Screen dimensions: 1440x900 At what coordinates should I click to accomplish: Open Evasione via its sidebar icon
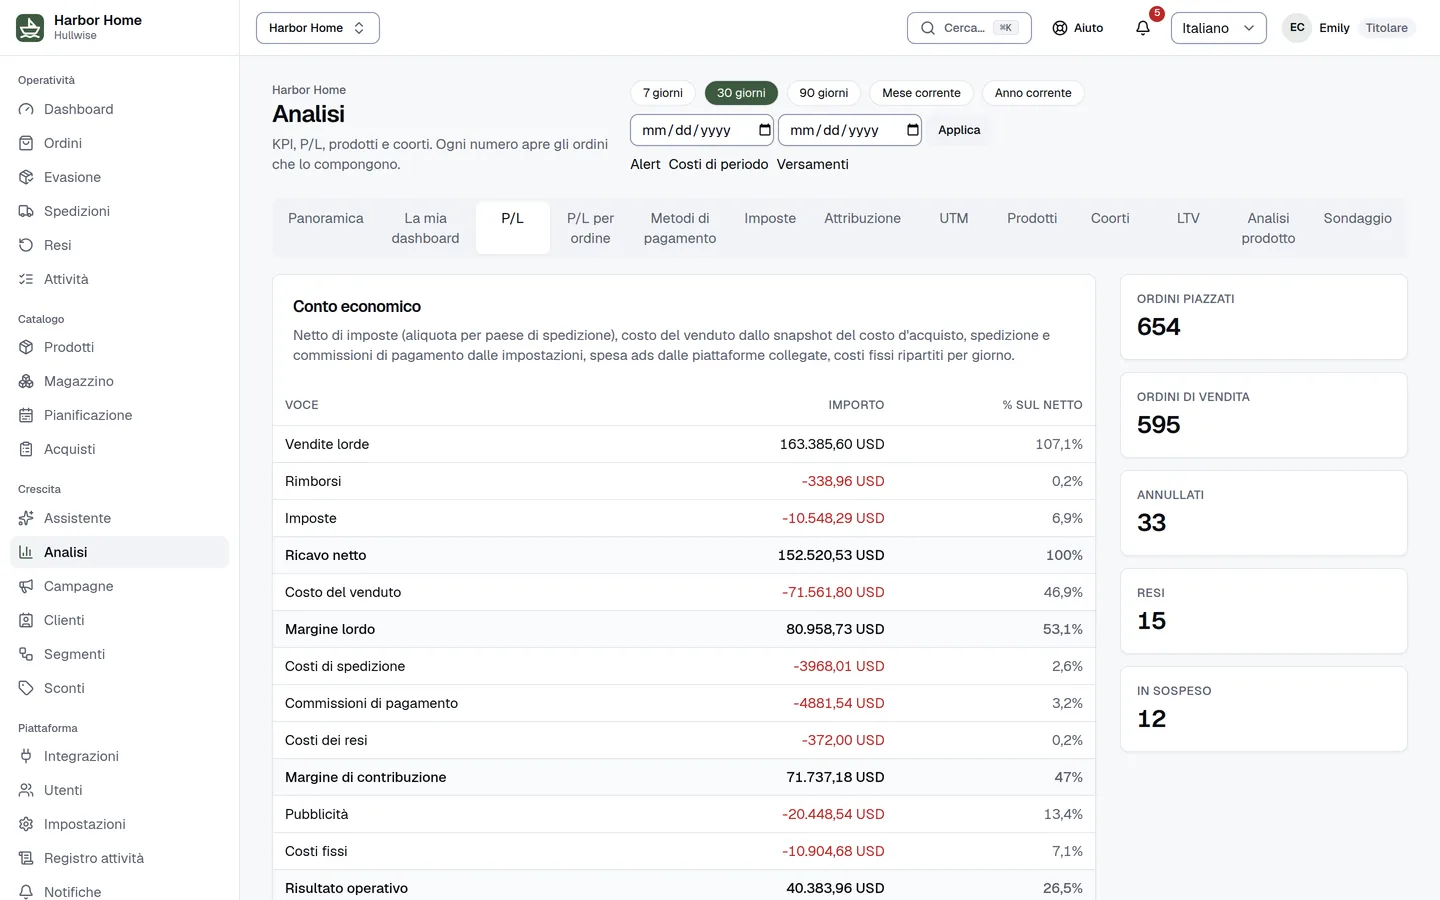(26, 177)
